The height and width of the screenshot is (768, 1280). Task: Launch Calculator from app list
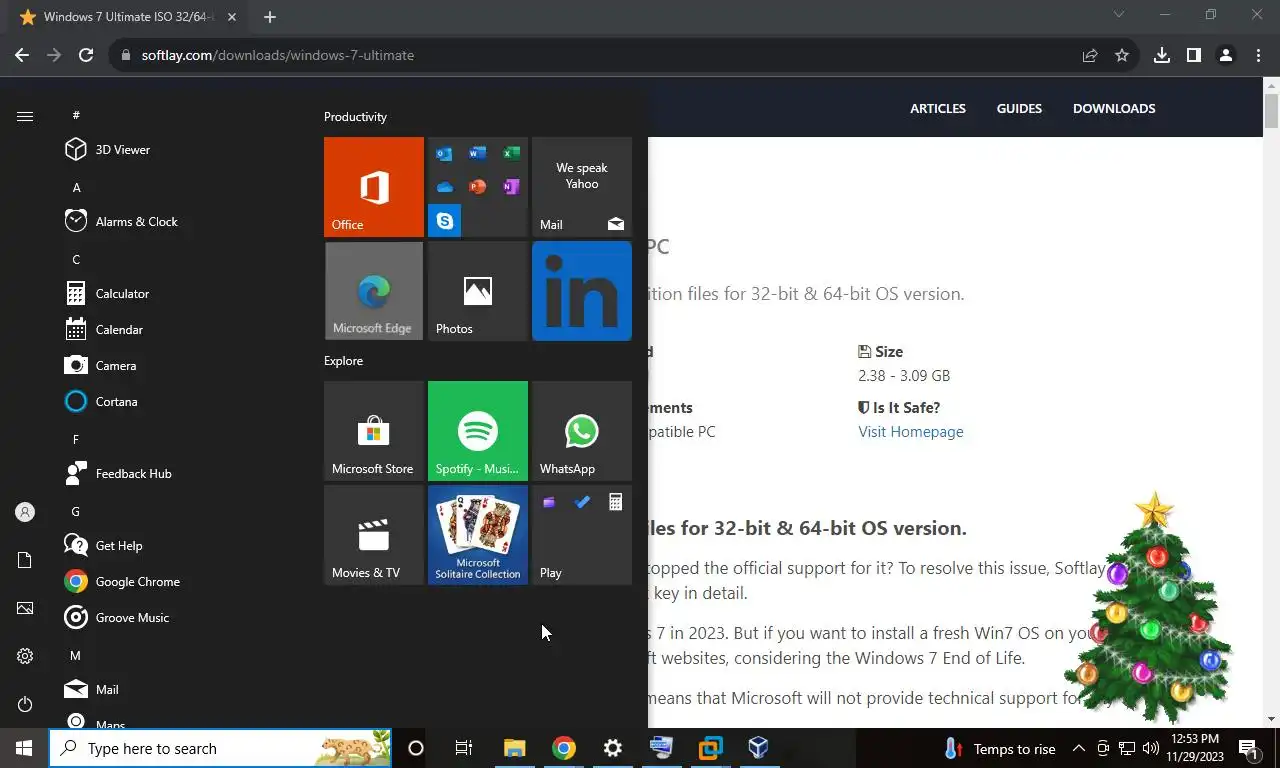tap(184, 294)
